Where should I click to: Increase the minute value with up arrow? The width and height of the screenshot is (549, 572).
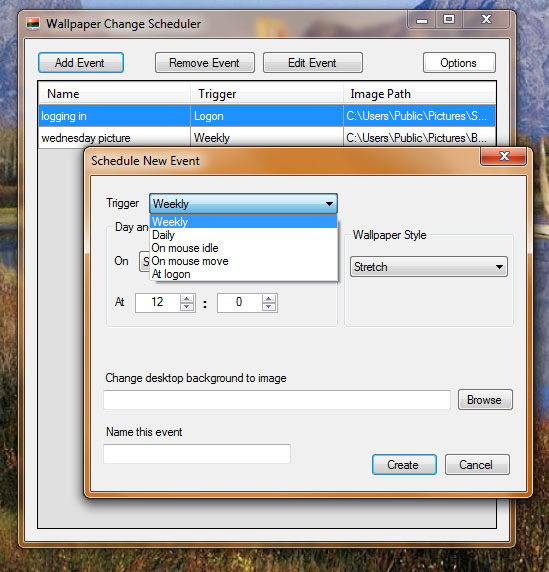[269, 299]
